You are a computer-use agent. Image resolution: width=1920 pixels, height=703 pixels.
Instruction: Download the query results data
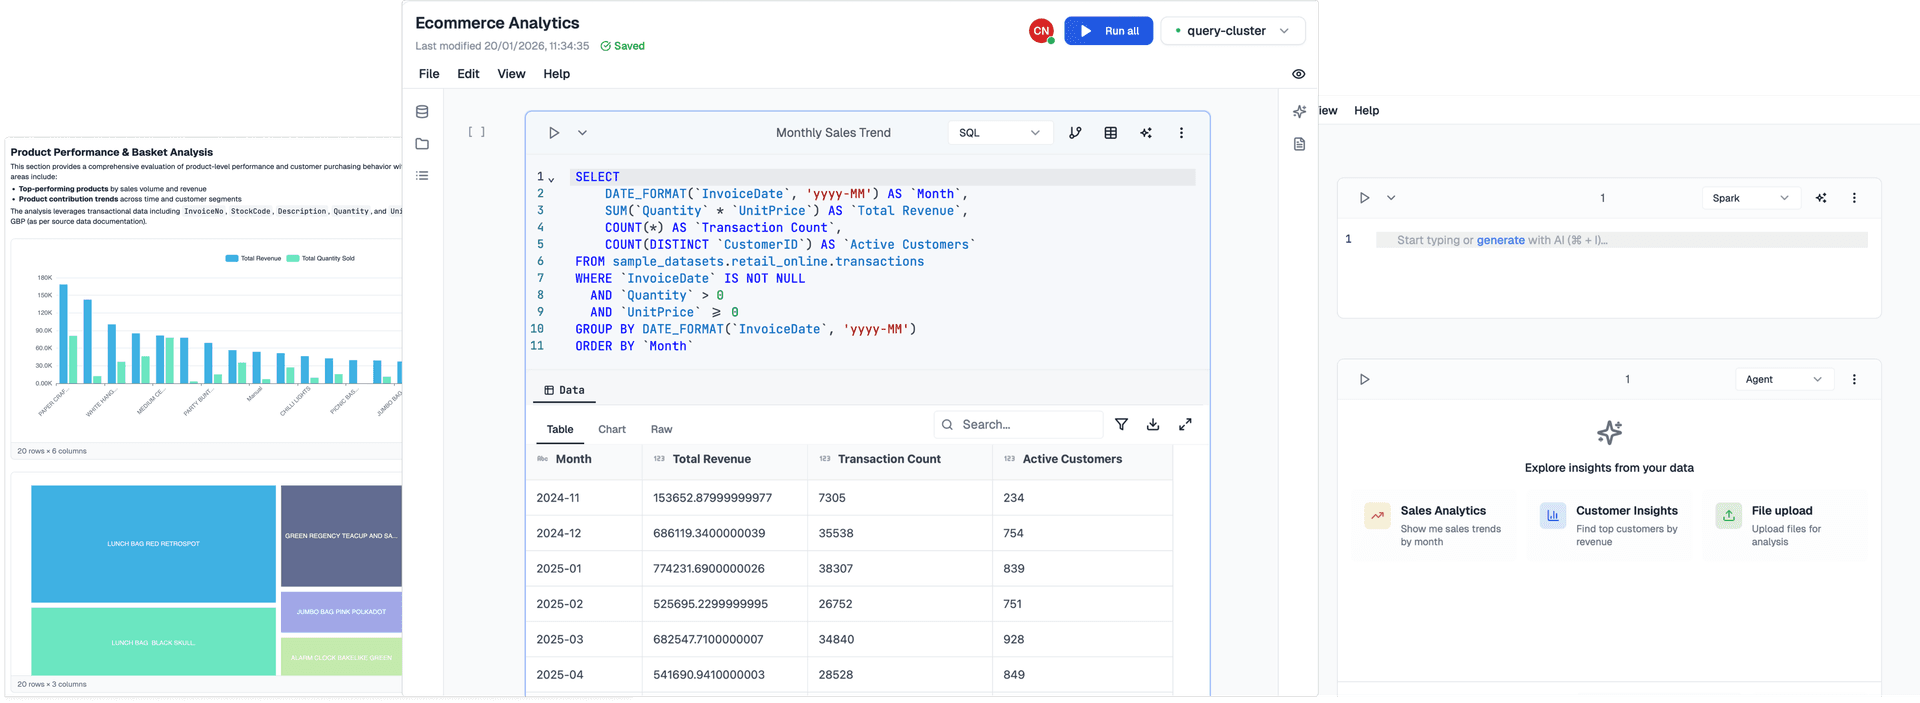pyautogui.click(x=1153, y=425)
